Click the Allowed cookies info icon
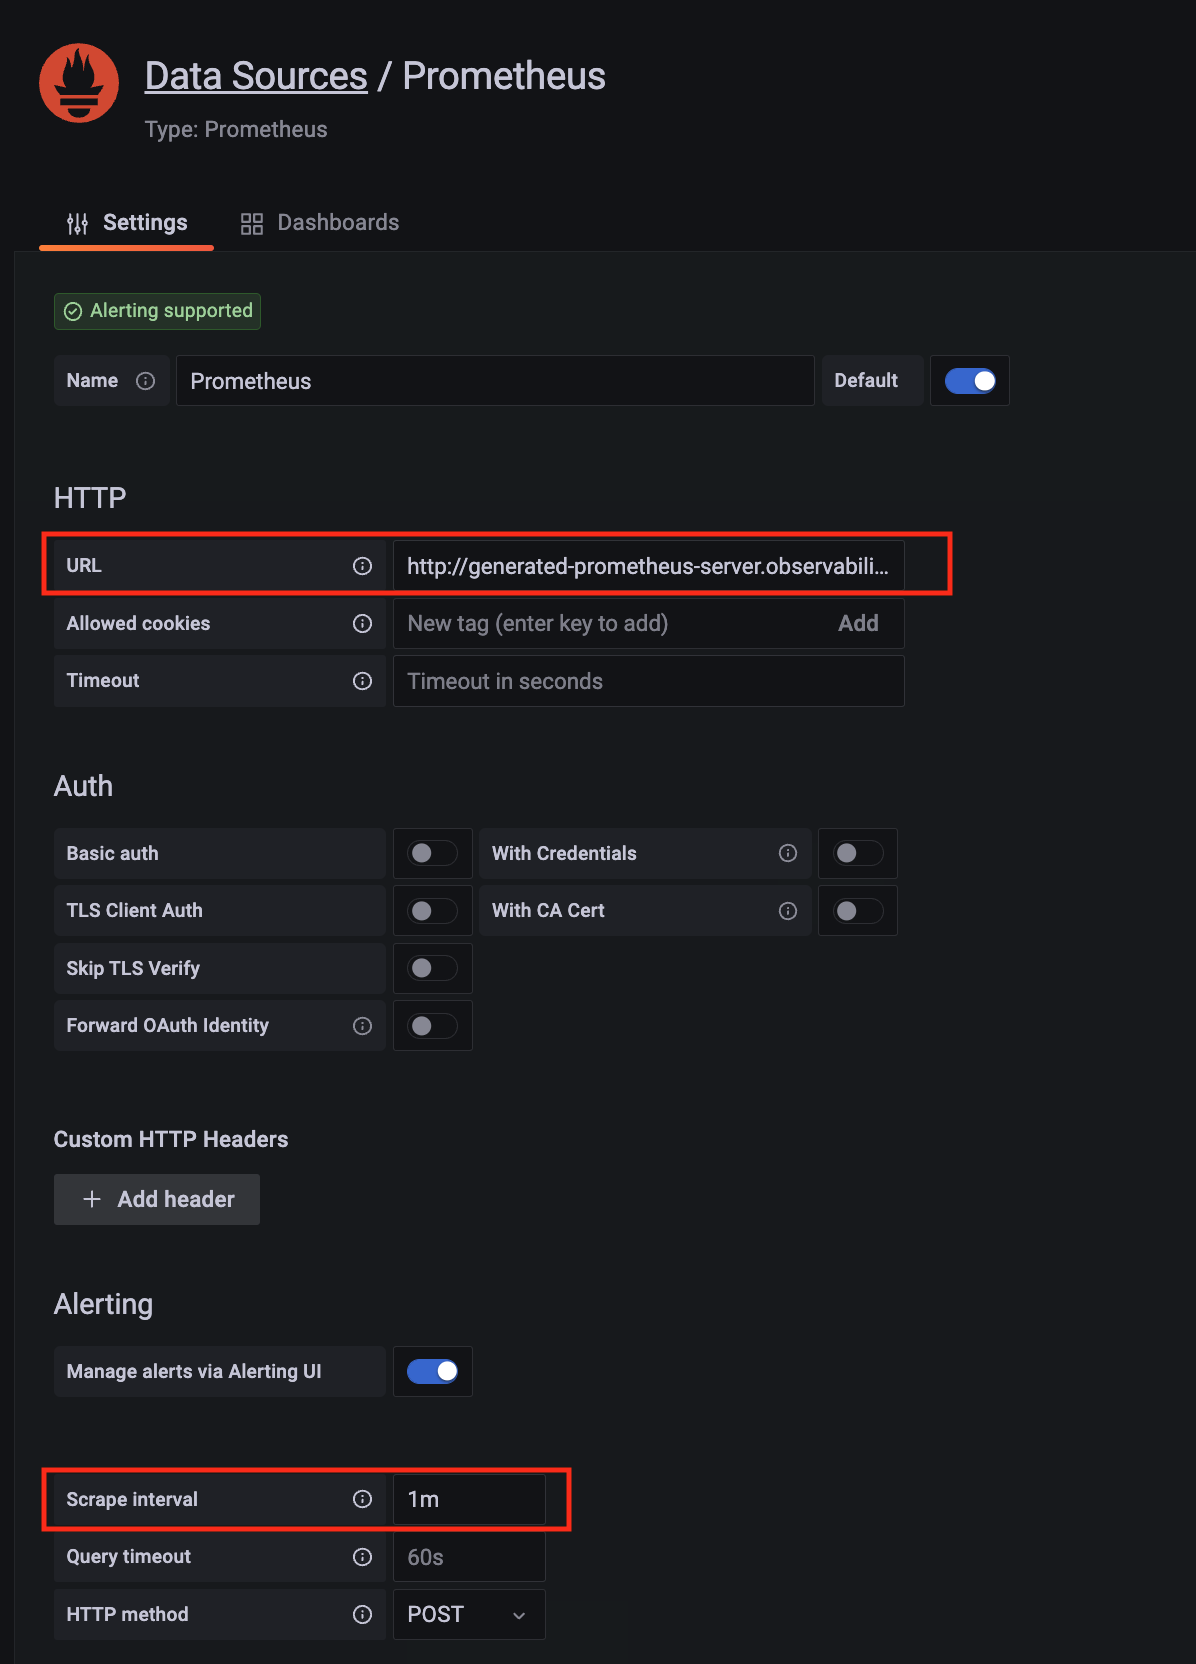Image resolution: width=1196 pixels, height=1664 pixels. (x=362, y=624)
